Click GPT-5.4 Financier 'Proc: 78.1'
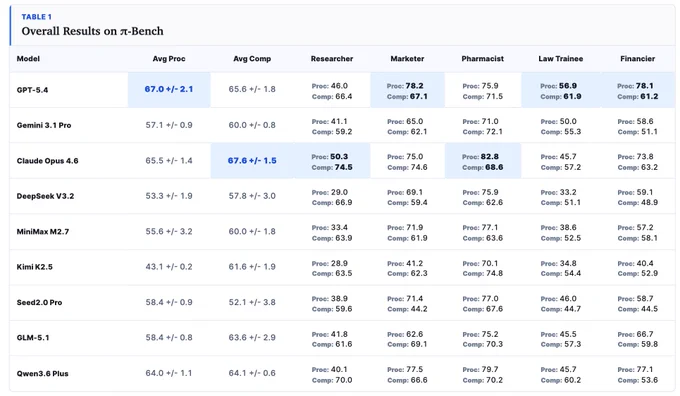Viewport: 680px width, 396px height. [635, 86]
